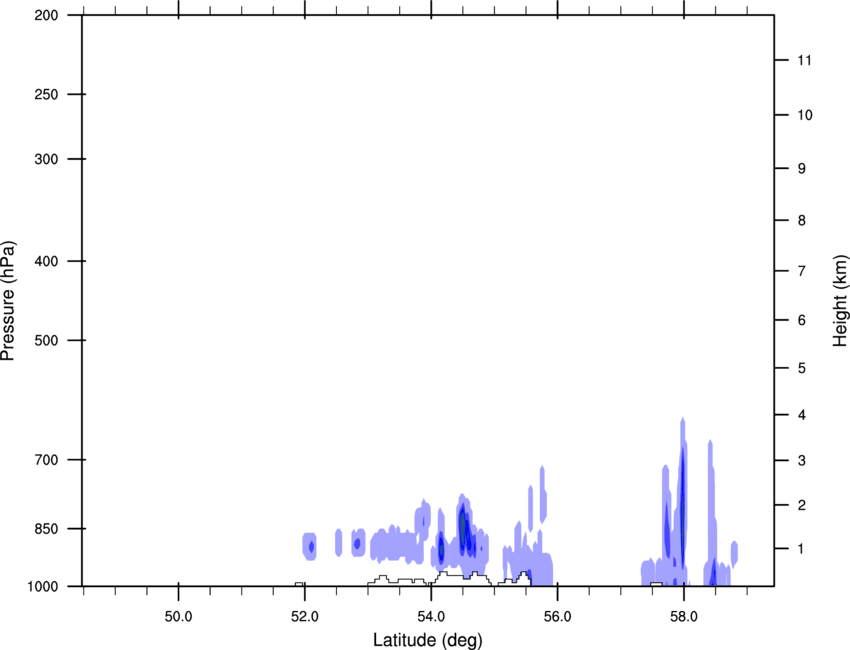Click the 5 km height label
This screenshot has width=850, height=650.
(x=802, y=368)
